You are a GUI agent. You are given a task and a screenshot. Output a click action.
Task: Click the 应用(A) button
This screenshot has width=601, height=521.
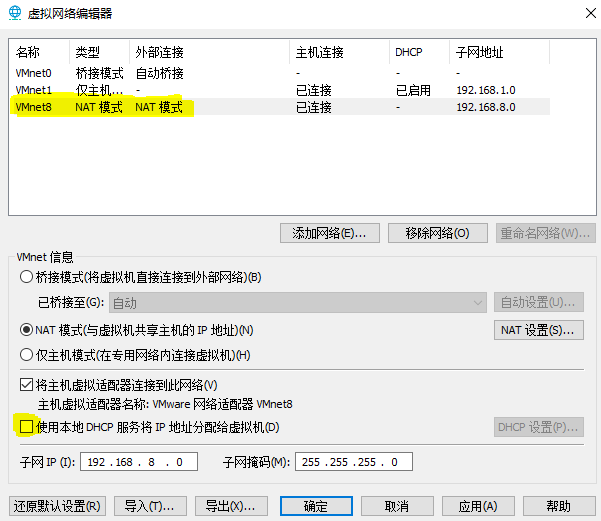(x=478, y=506)
